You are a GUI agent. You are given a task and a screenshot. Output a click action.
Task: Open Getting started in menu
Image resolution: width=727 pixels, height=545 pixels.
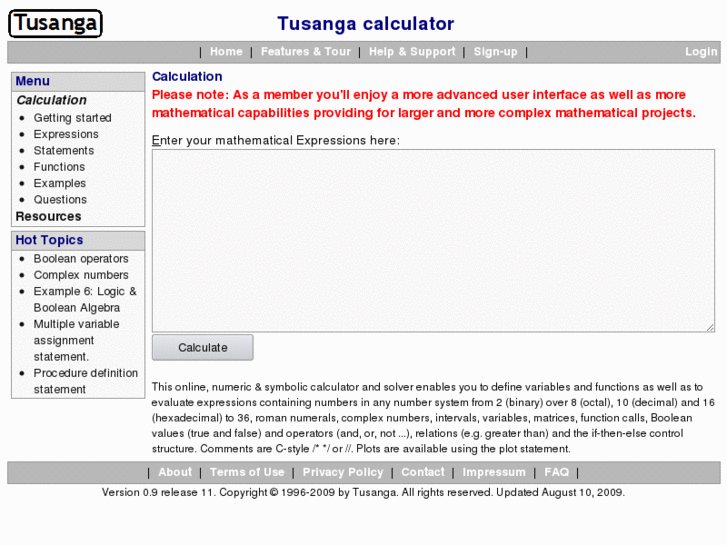tap(72, 118)
